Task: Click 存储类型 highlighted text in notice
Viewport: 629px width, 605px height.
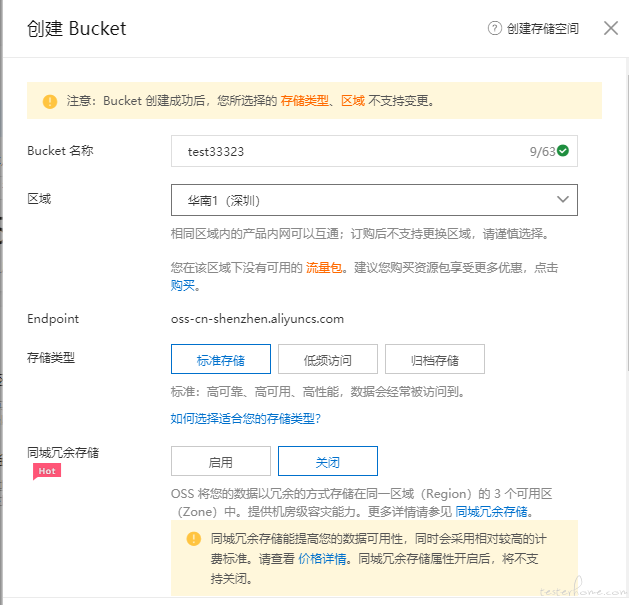Action: pyautogui.click(x=304, y=101)
